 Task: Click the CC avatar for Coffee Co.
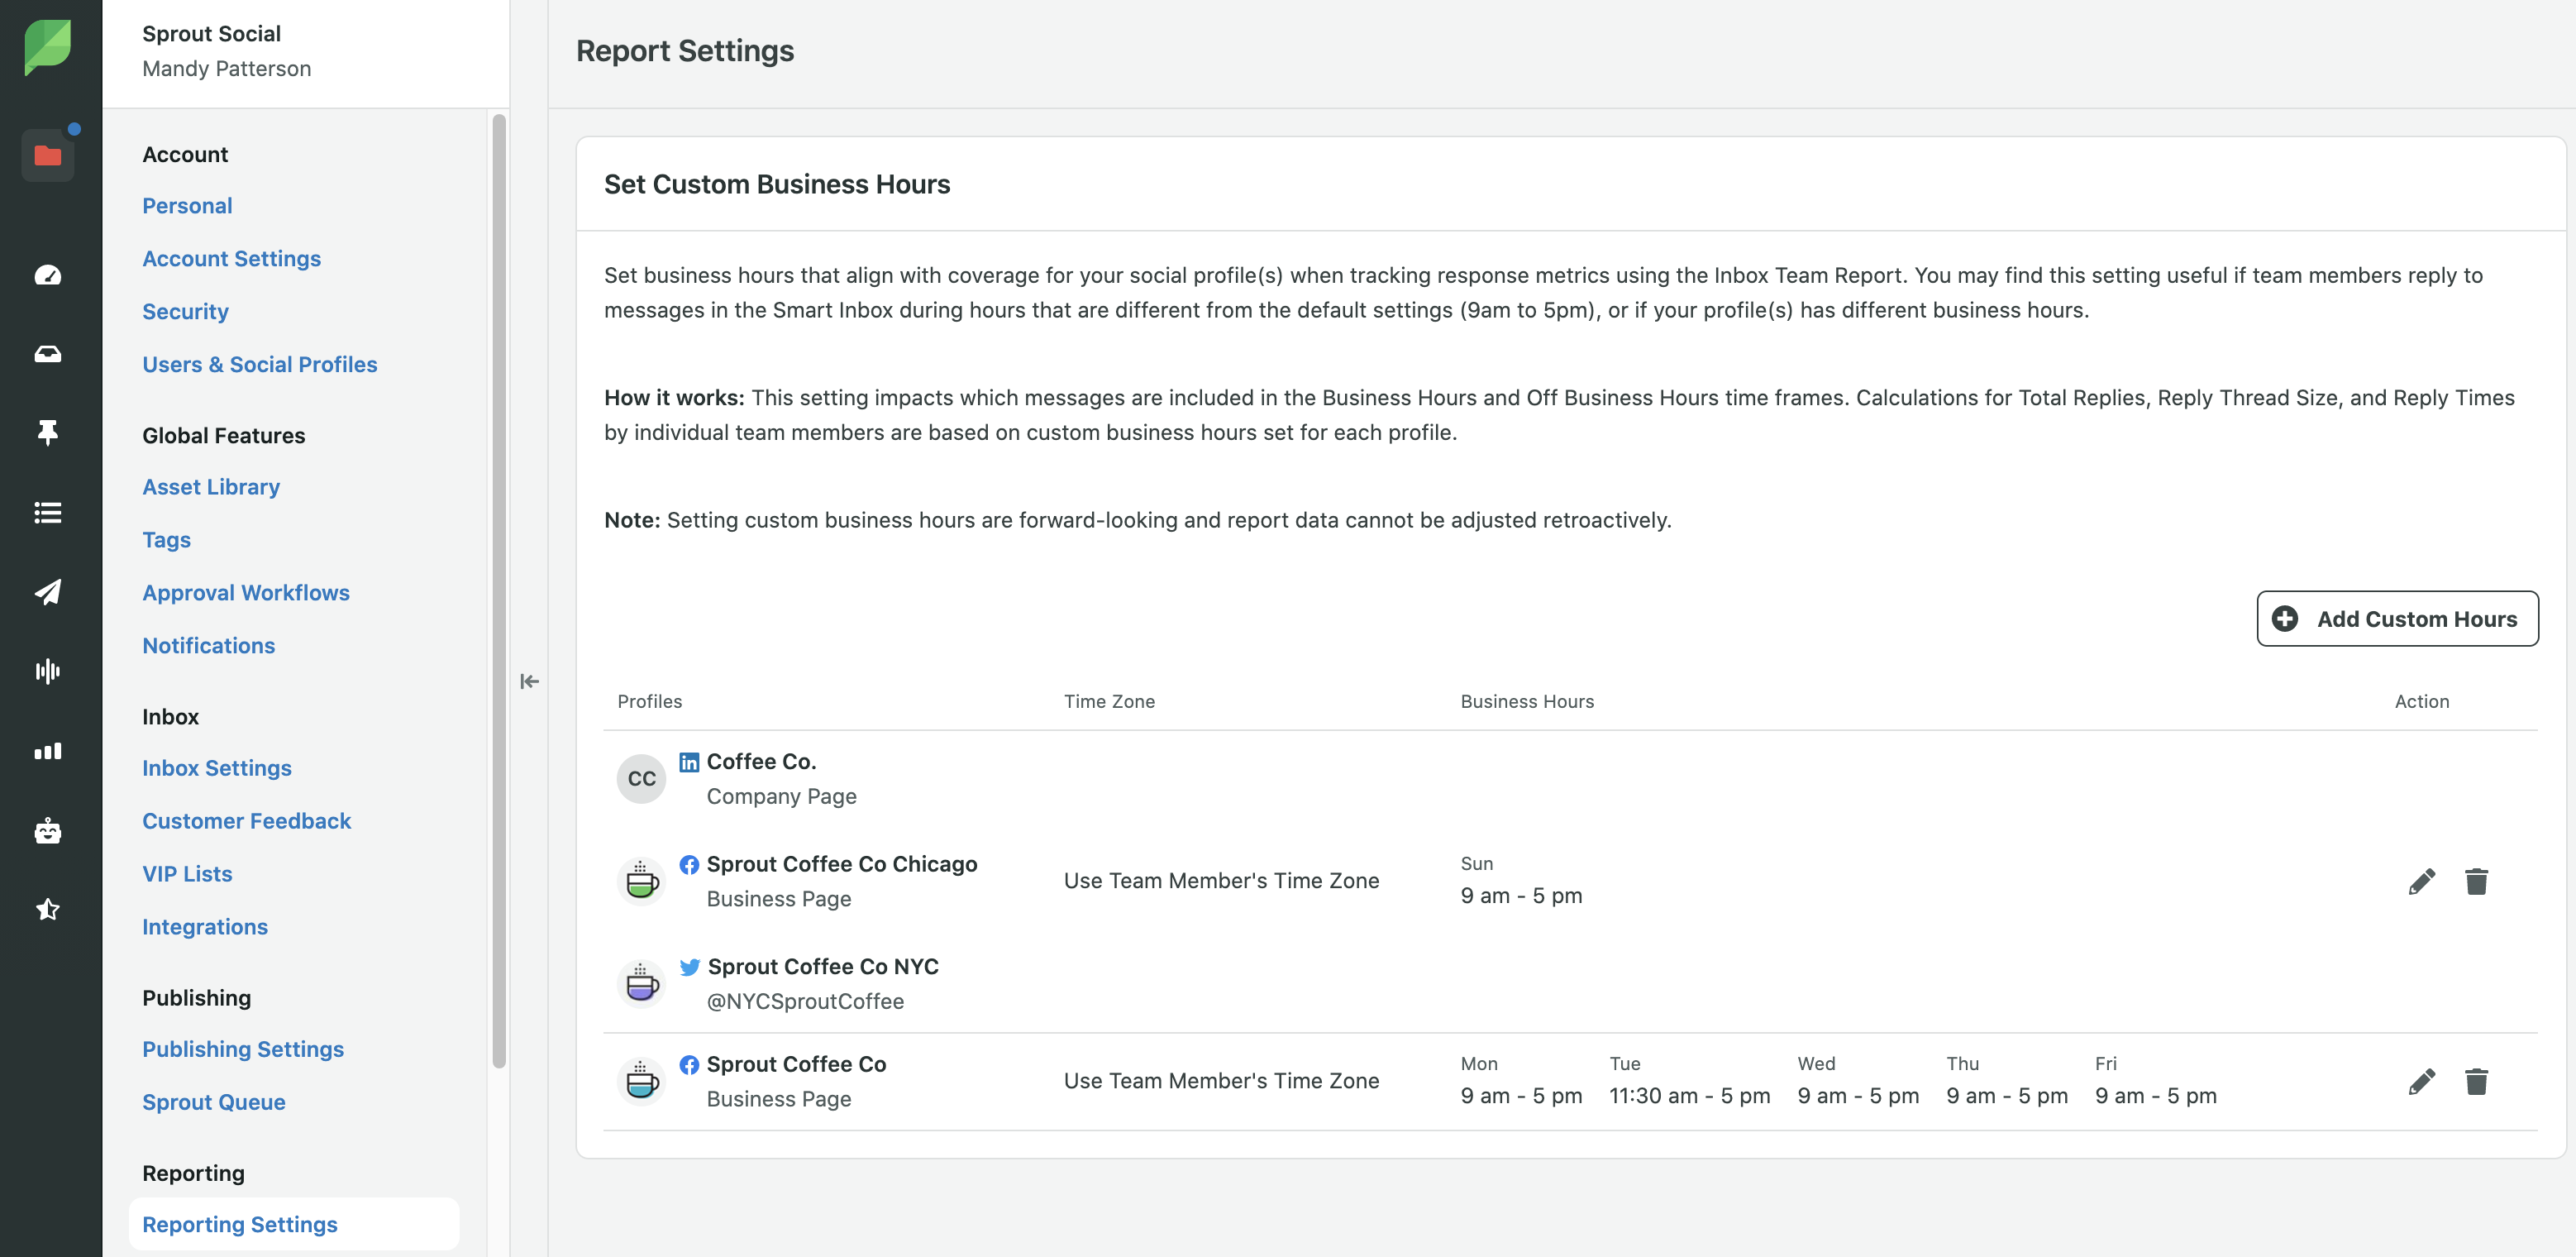[x=641, y=779]
